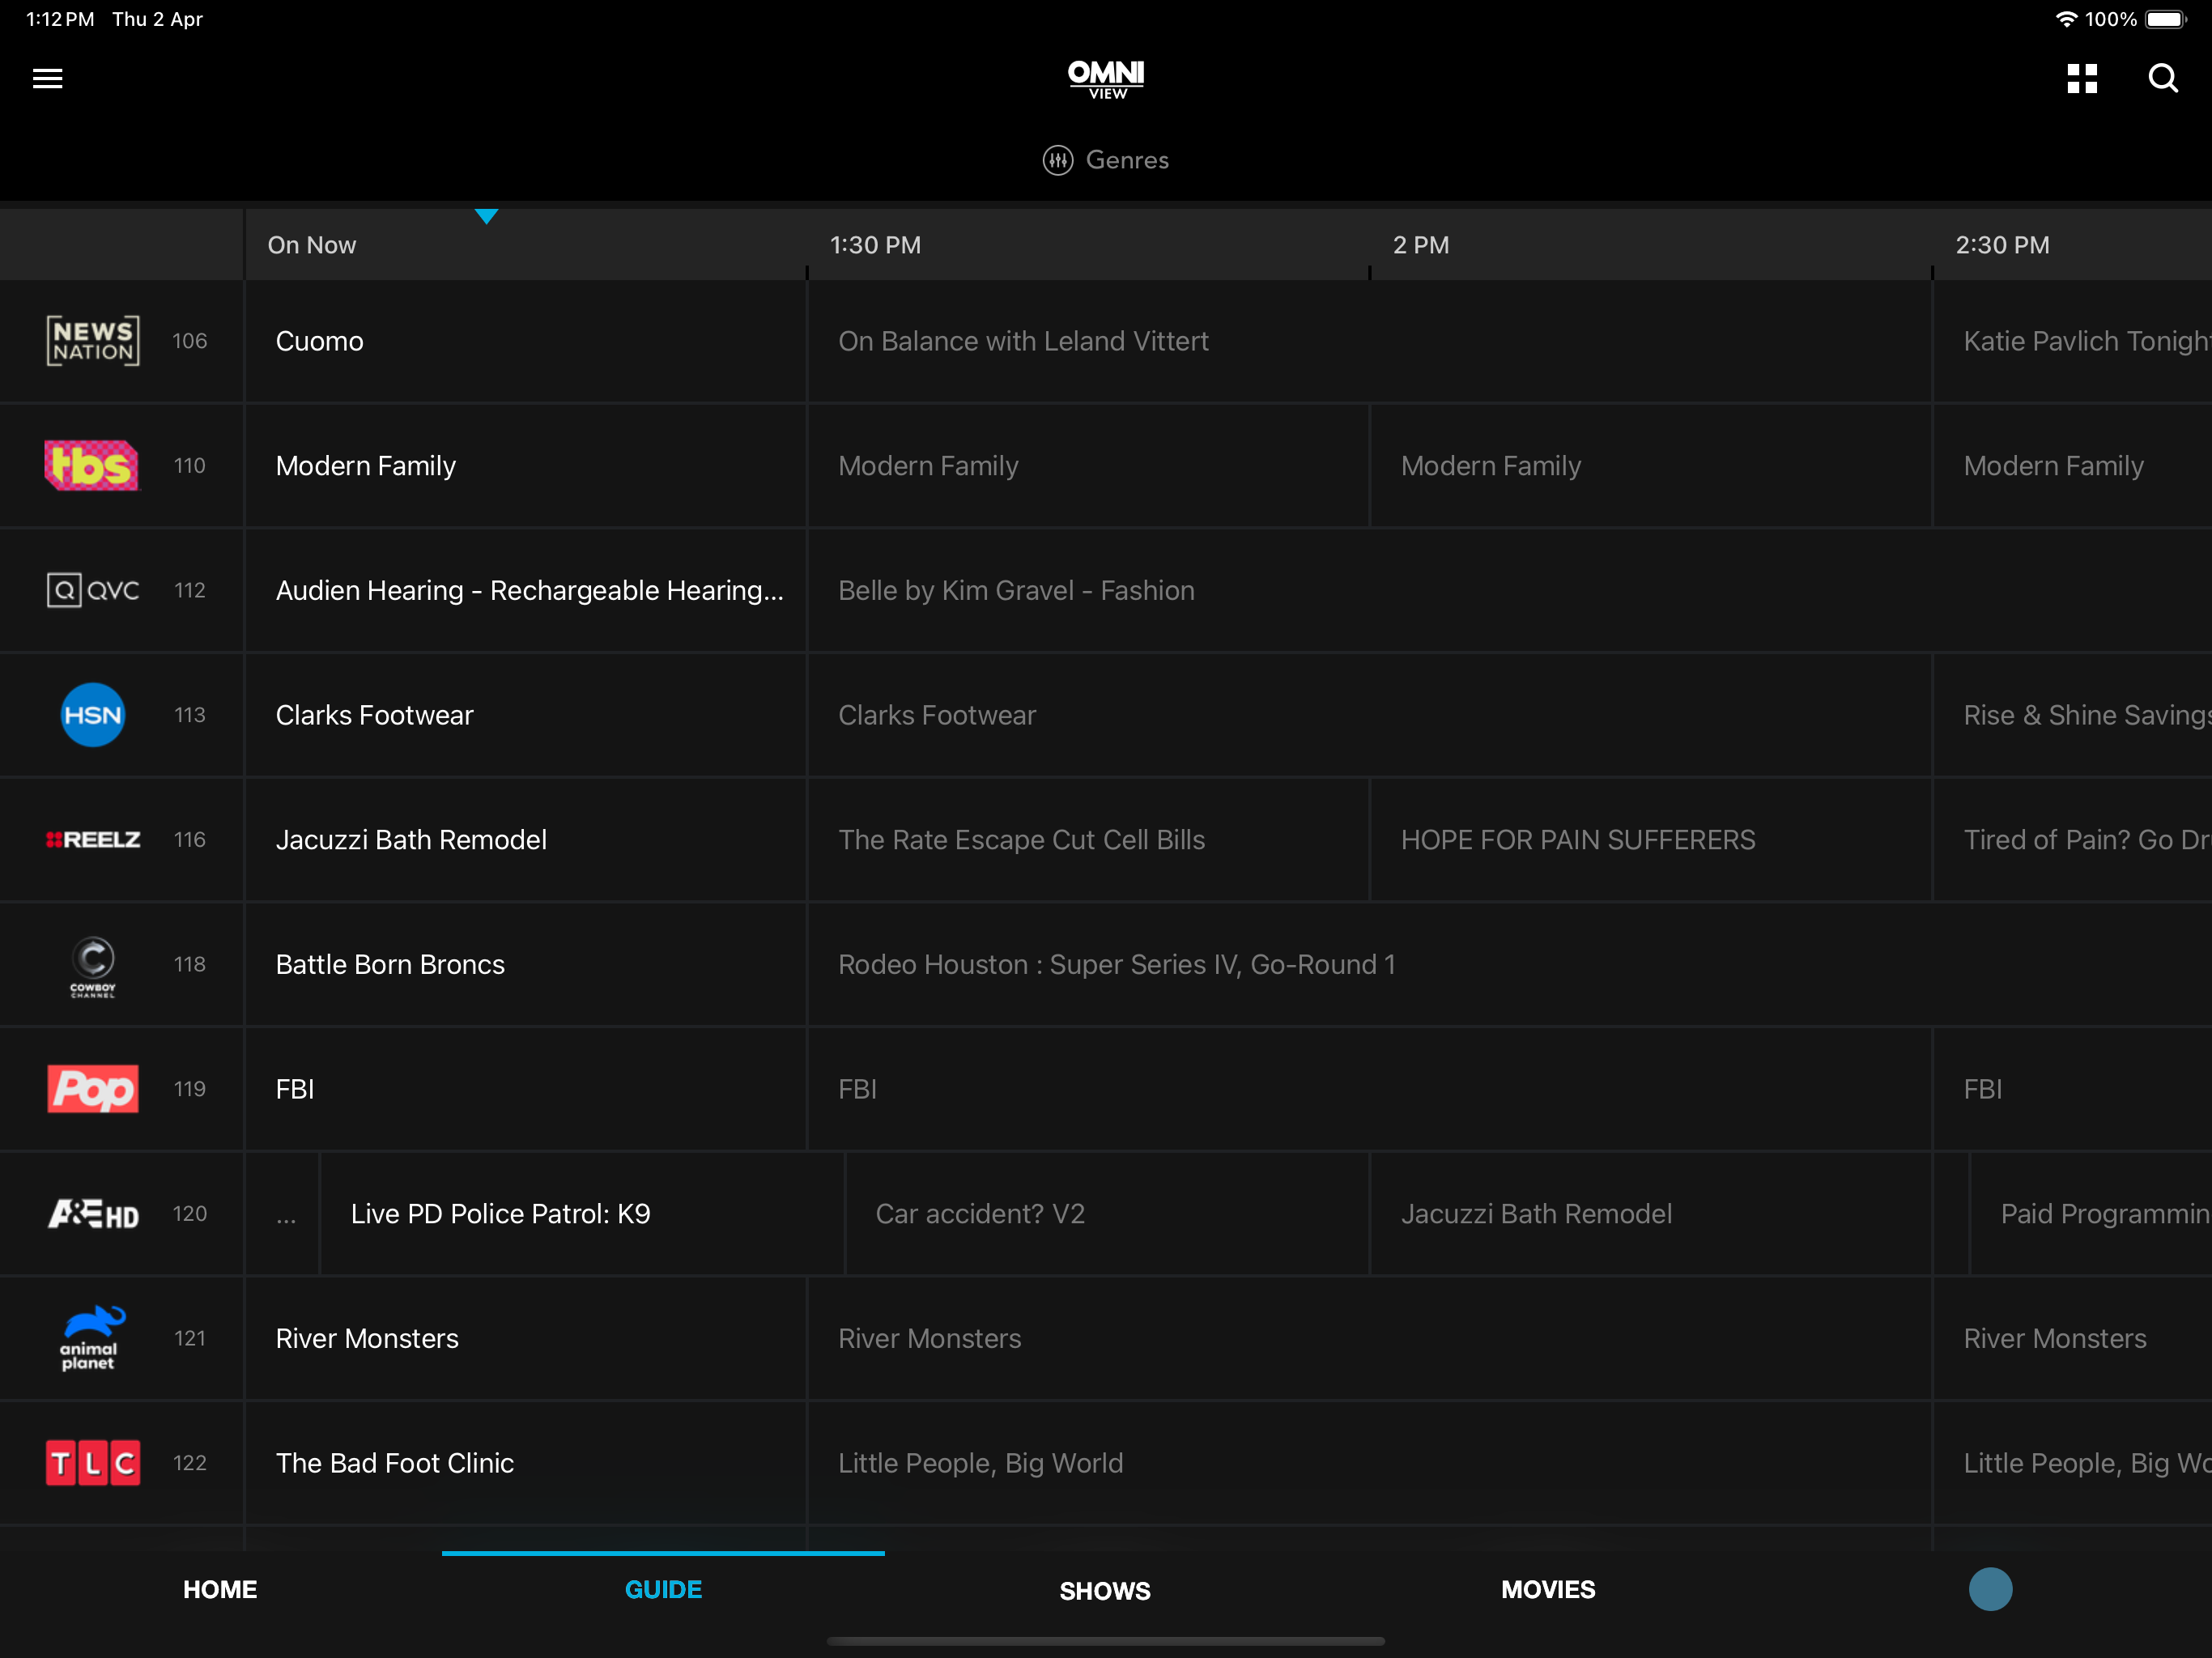This screenshot has width=2212, height=1658.
Task: Open Rise & Shine Savings listing
Action: [2073, 715]
